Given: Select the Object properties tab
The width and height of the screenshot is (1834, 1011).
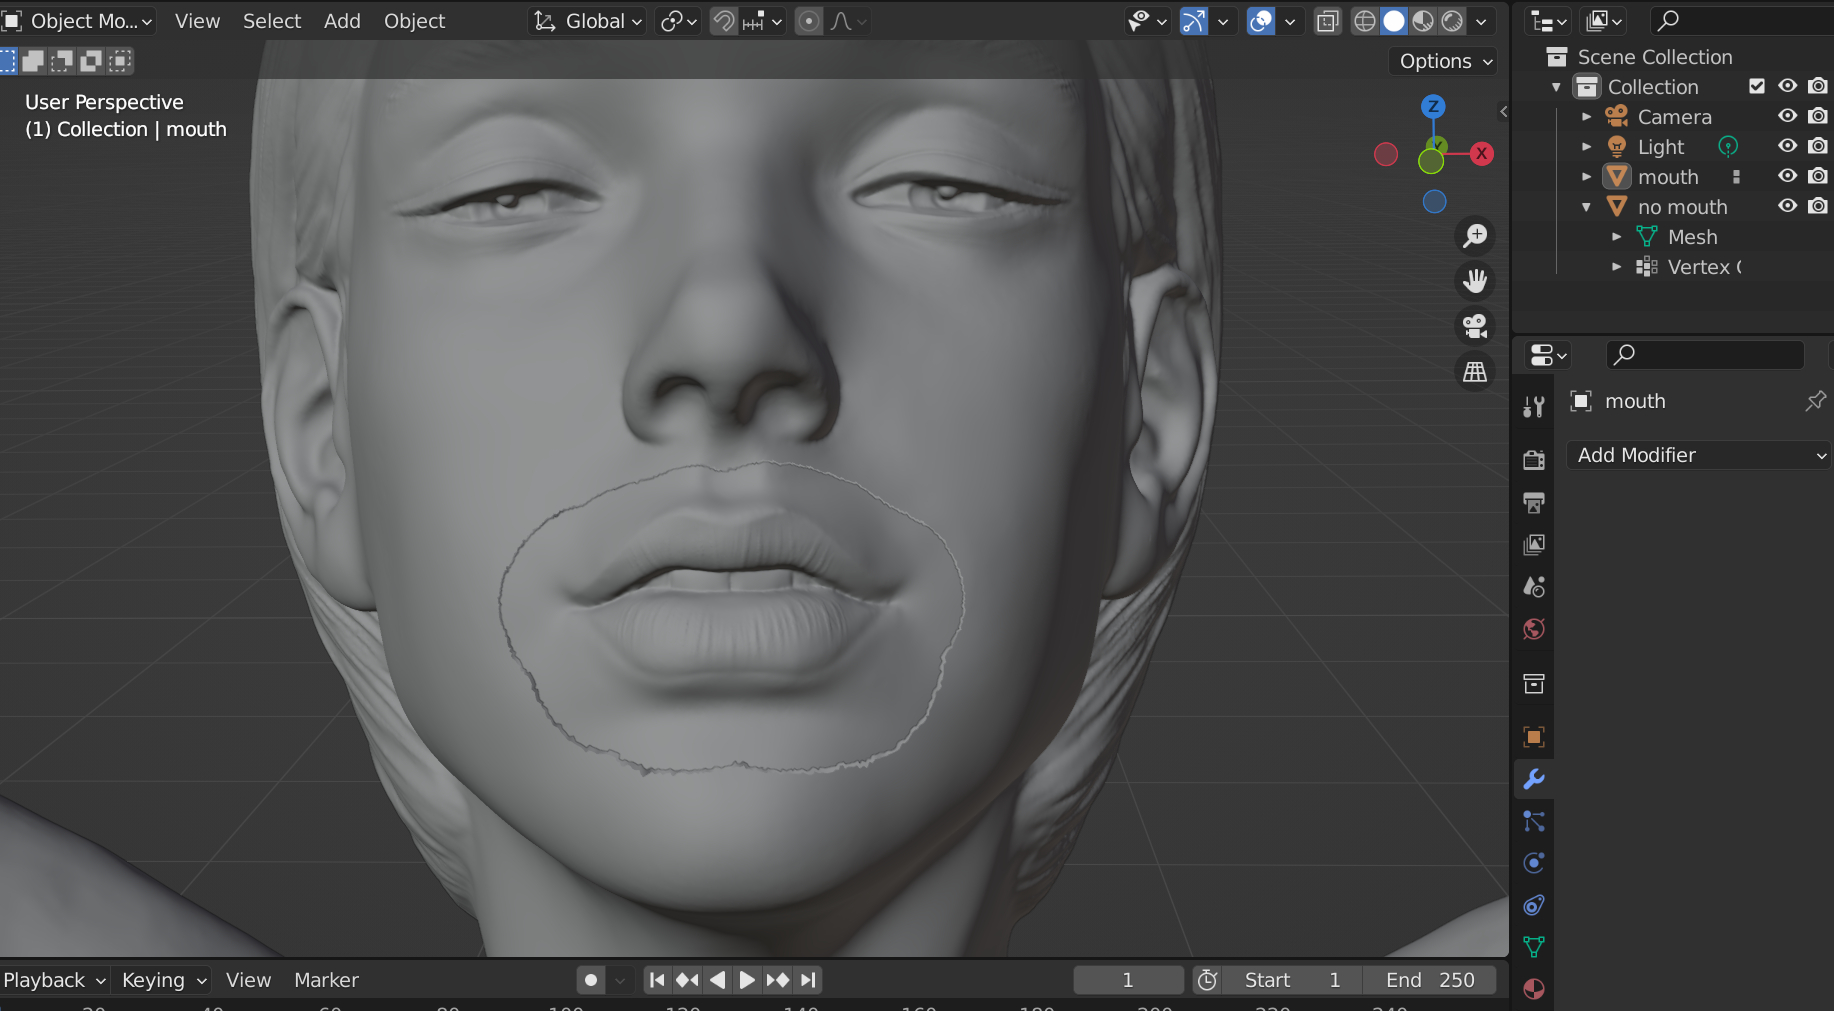Looking at the screenshot, I should click(x=1534, y=737).
